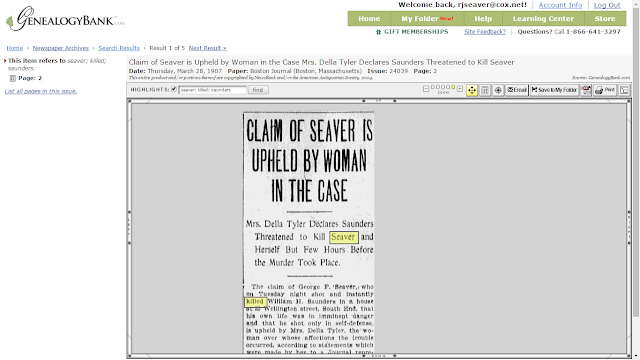Click the top-left viewer resize handle
The image size is (640, 360).
point(130,101)
